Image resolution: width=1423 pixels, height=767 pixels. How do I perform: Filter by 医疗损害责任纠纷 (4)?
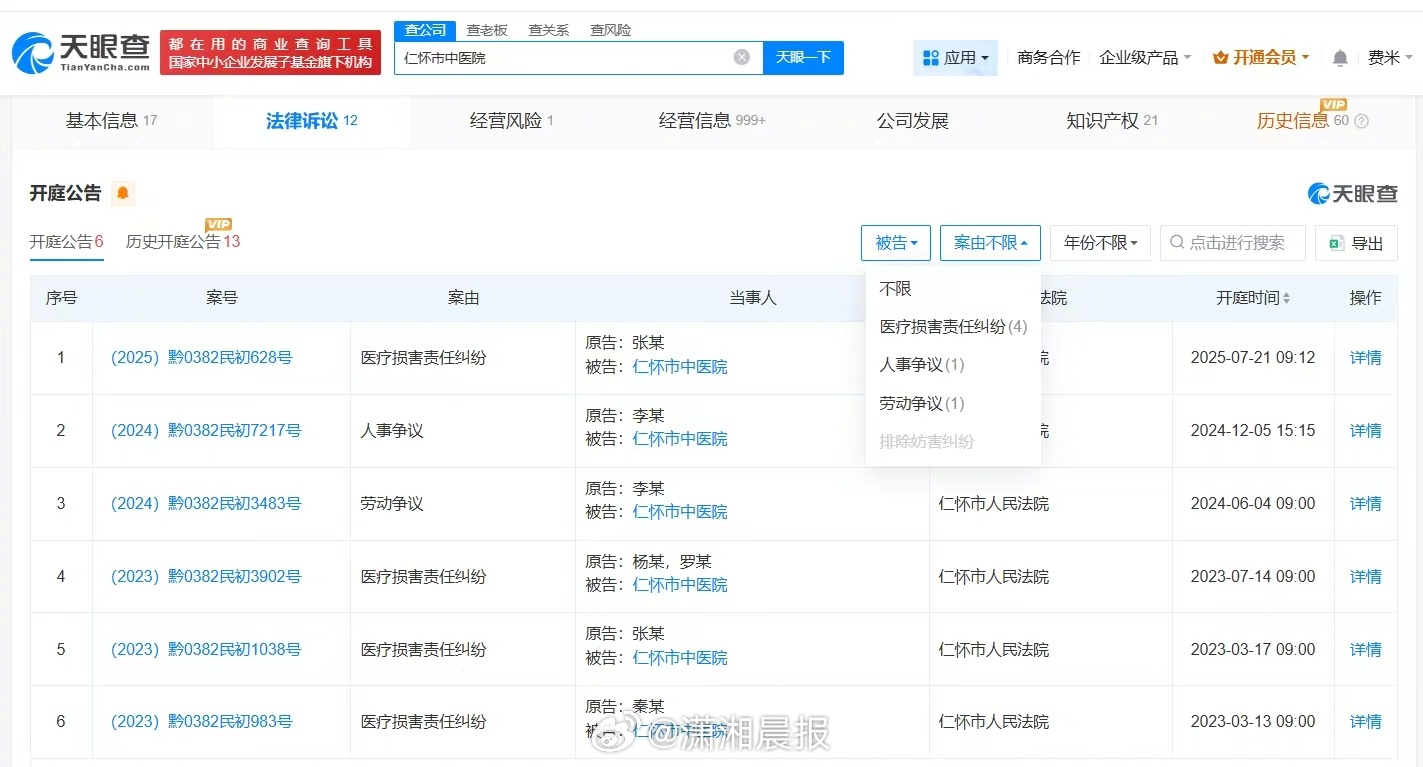[x=953, y=327]
